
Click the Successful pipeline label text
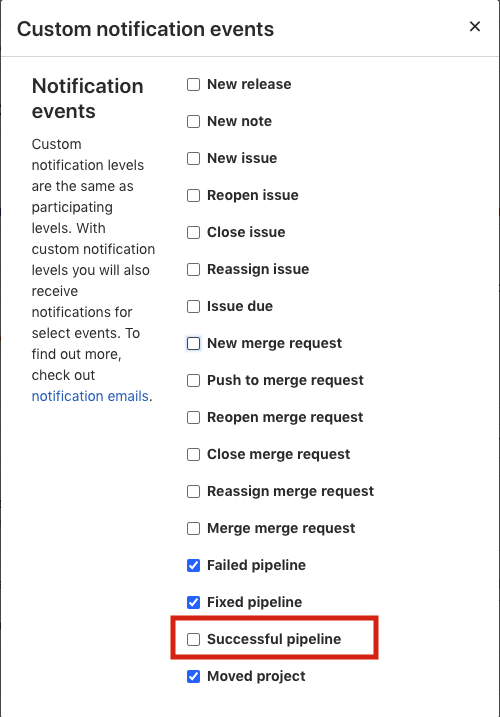[274, 639]
